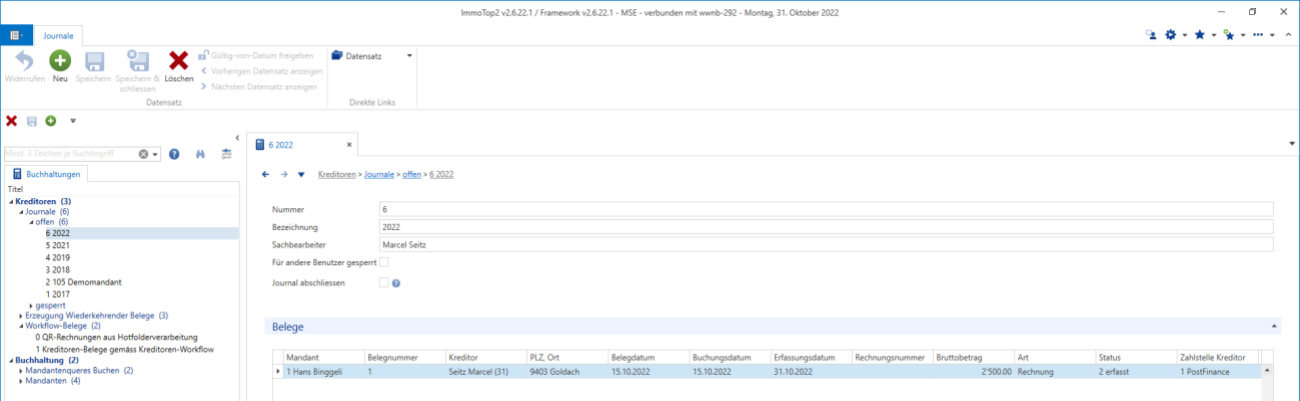Click the Kreditoren breadcrumb link
Image resolution: width=1300 pixels, height=401 pixels.
click(337, 174)
